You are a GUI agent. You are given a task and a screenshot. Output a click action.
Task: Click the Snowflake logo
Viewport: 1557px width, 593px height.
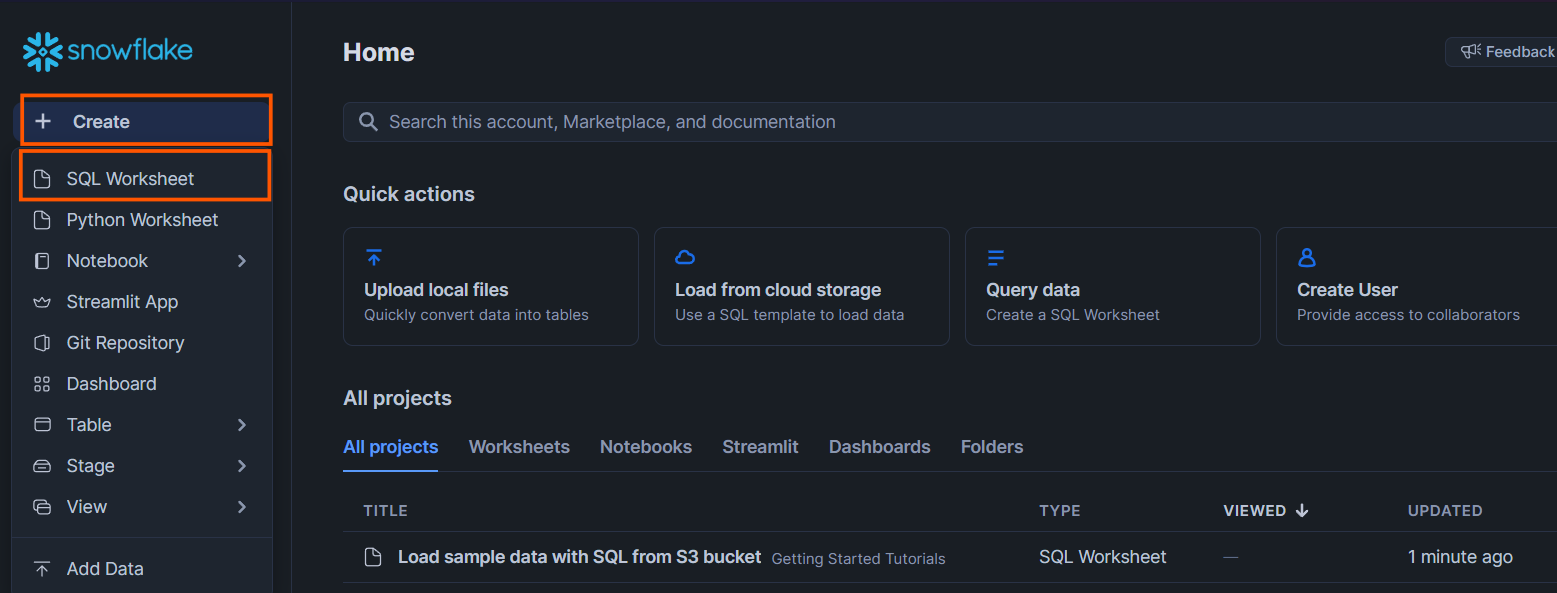pos(108,52)
